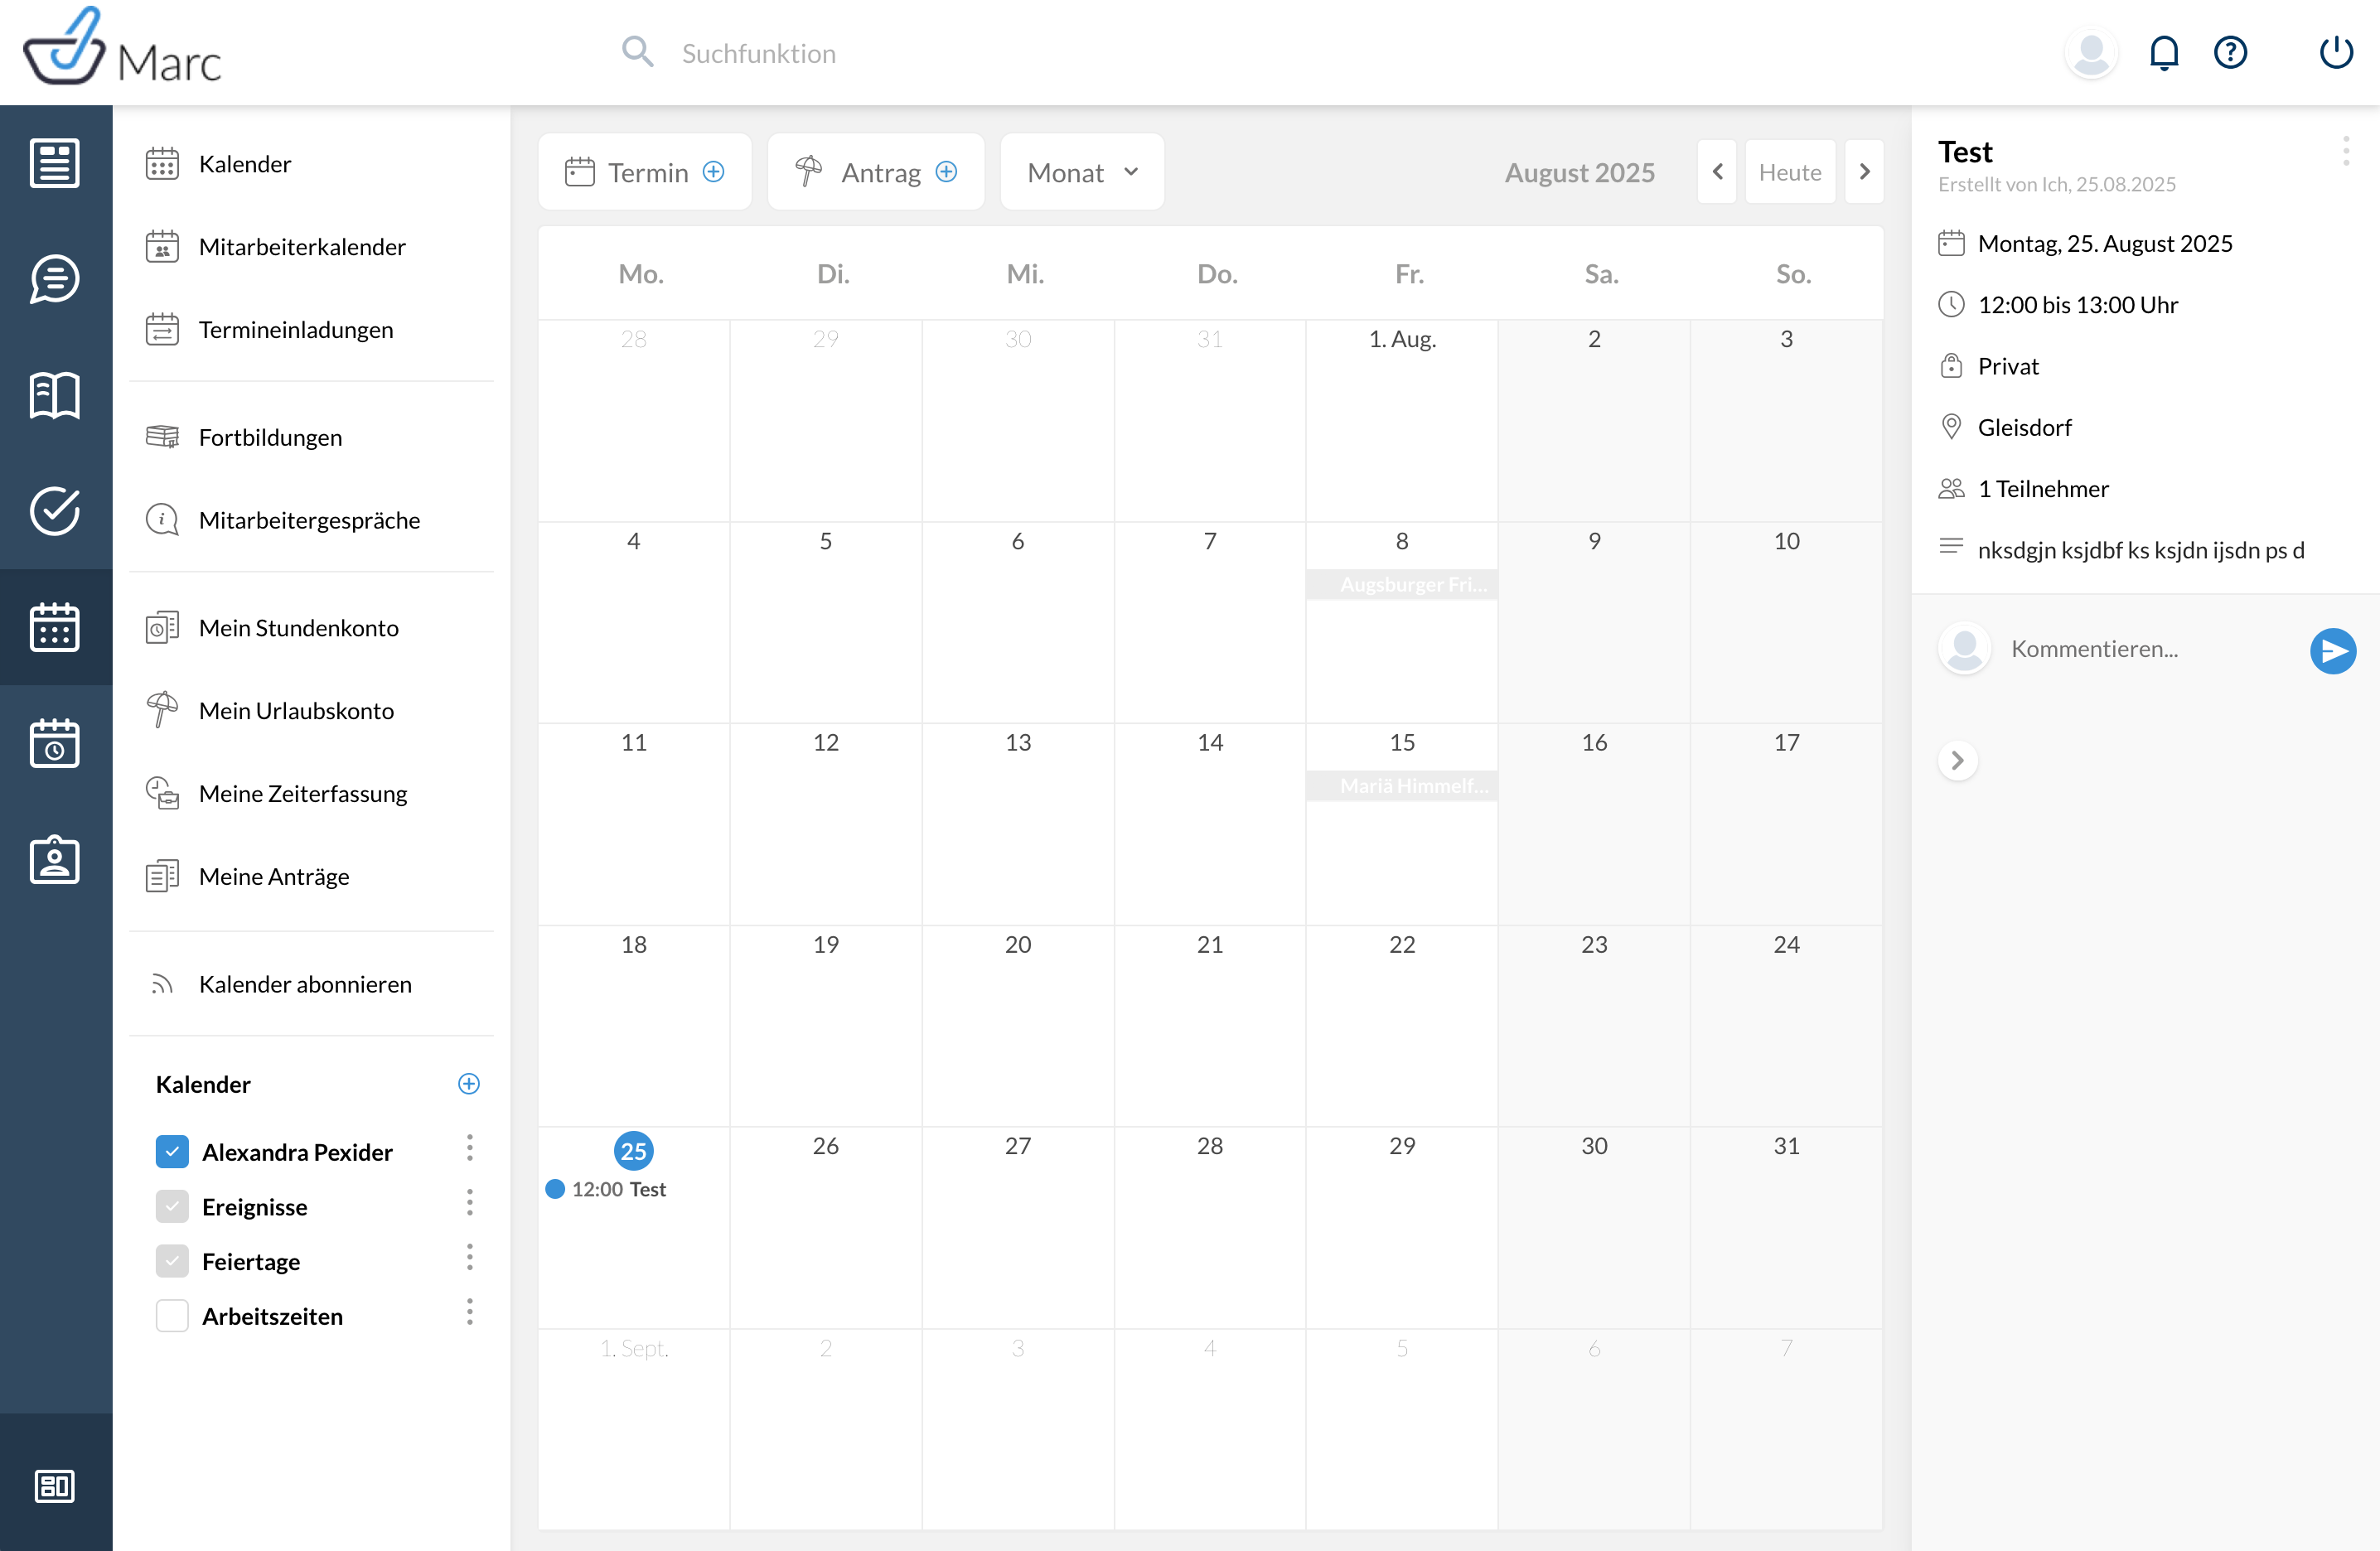
Task: Open the open-book knowledge sidebar icon
Action: click(x=55, y=395)
